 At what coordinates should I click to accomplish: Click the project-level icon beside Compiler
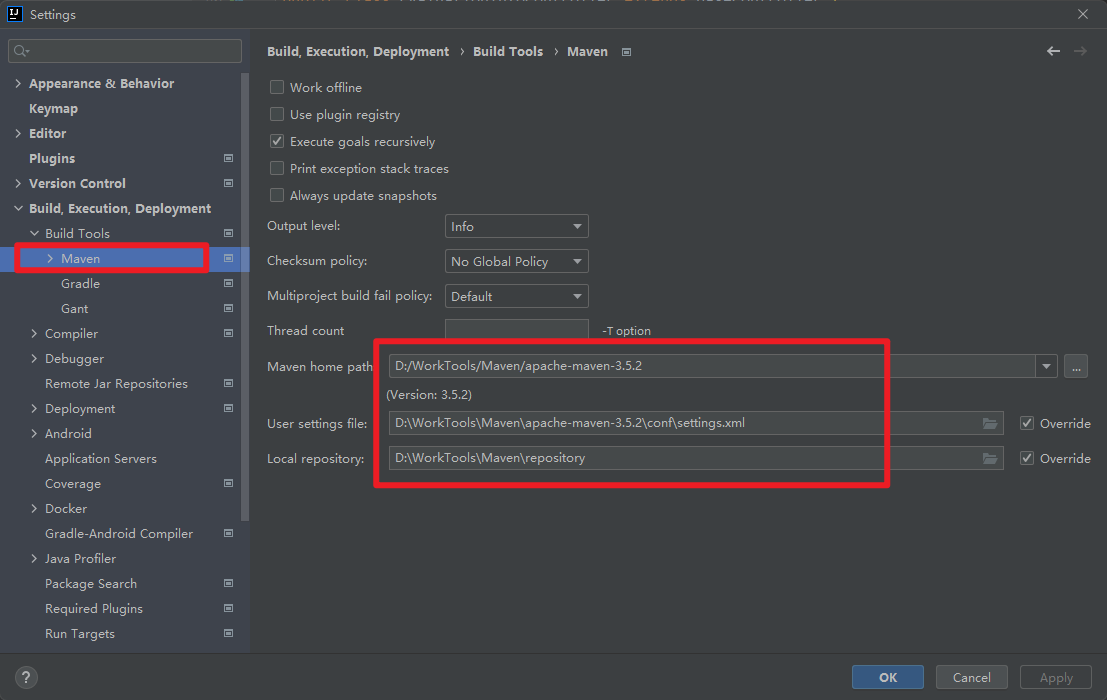tap(228, 333)
